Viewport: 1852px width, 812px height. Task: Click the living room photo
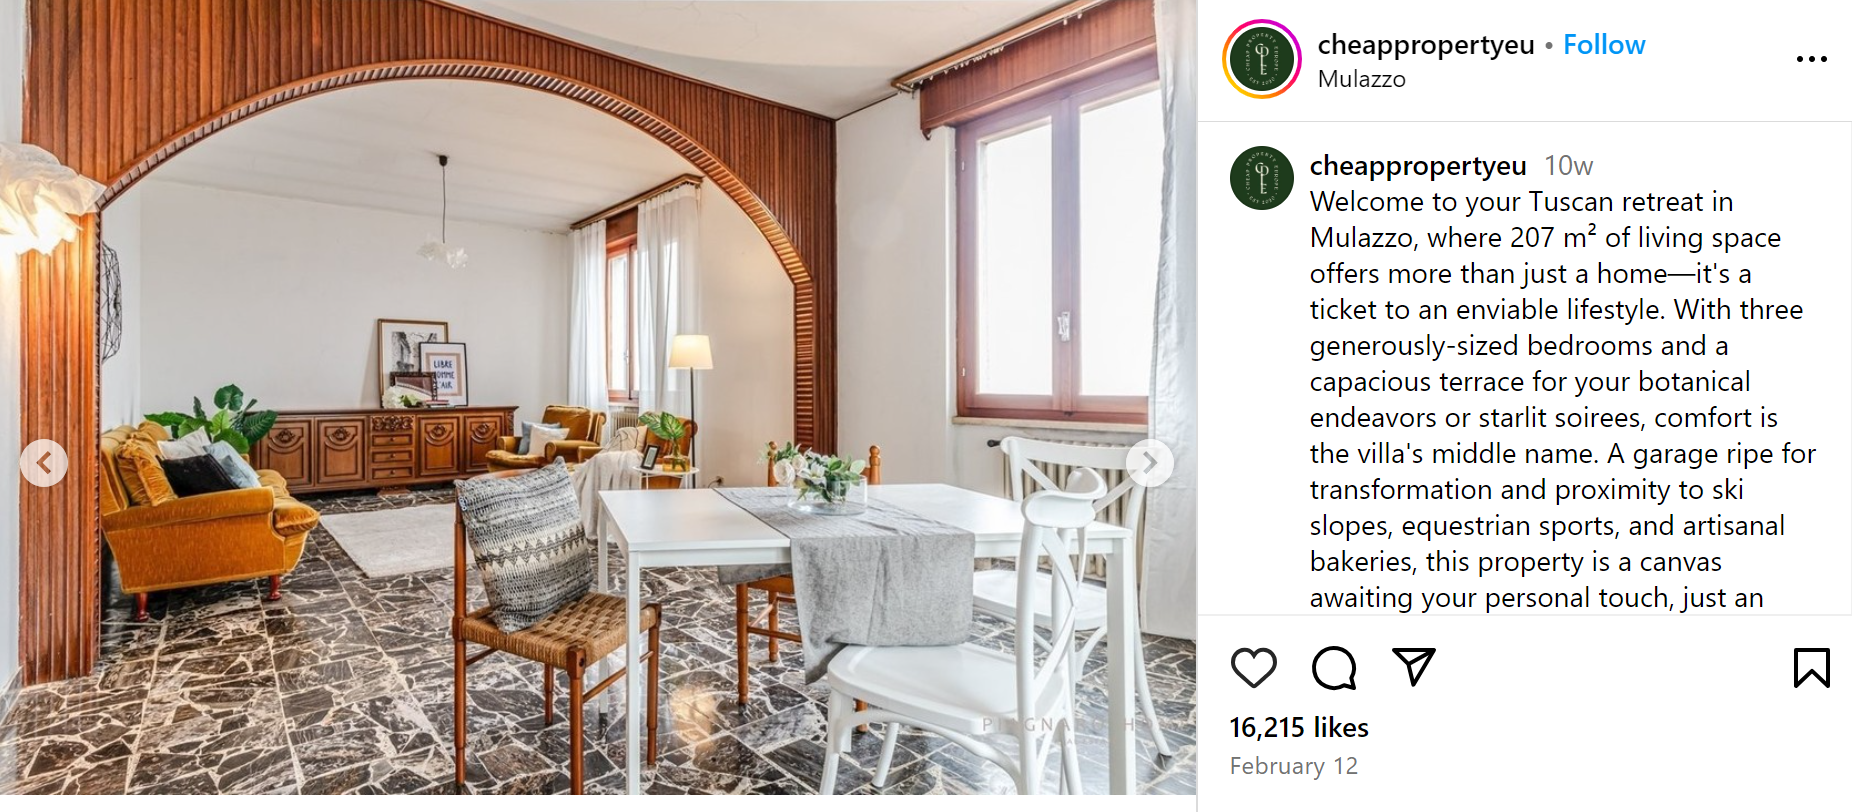(x=598, y=398)
